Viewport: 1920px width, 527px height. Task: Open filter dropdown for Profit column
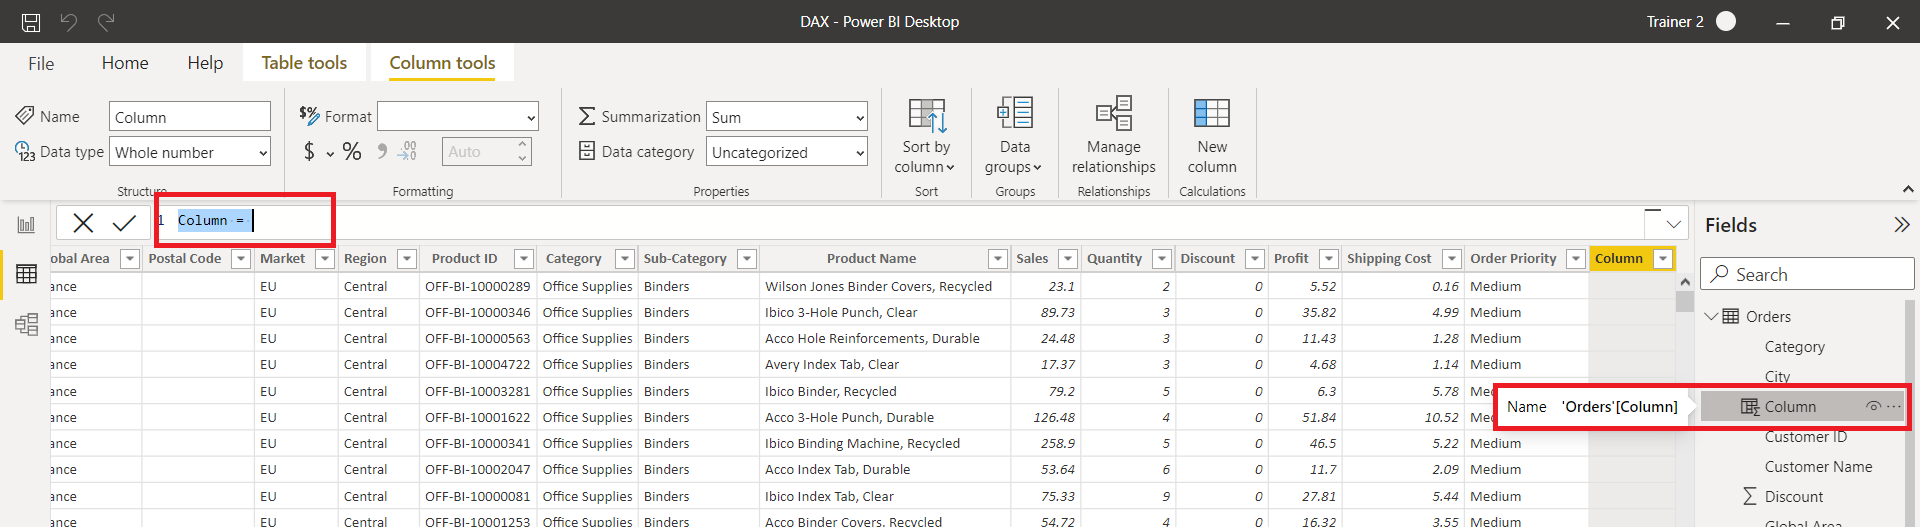click(1328, 259)
